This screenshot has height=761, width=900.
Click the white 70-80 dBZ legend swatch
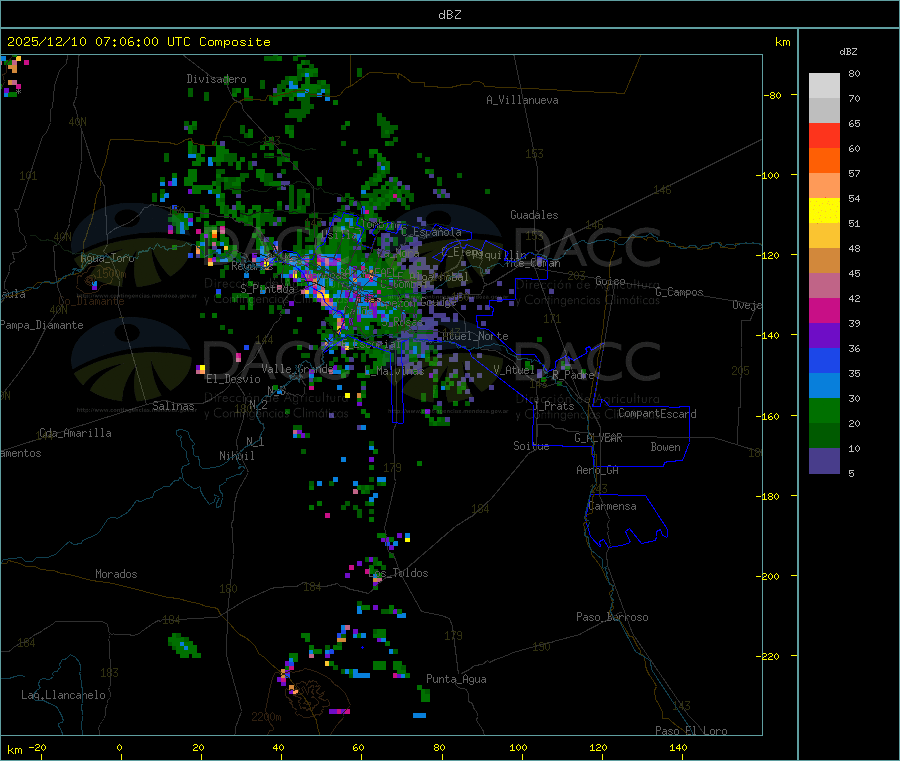[824, 86]
